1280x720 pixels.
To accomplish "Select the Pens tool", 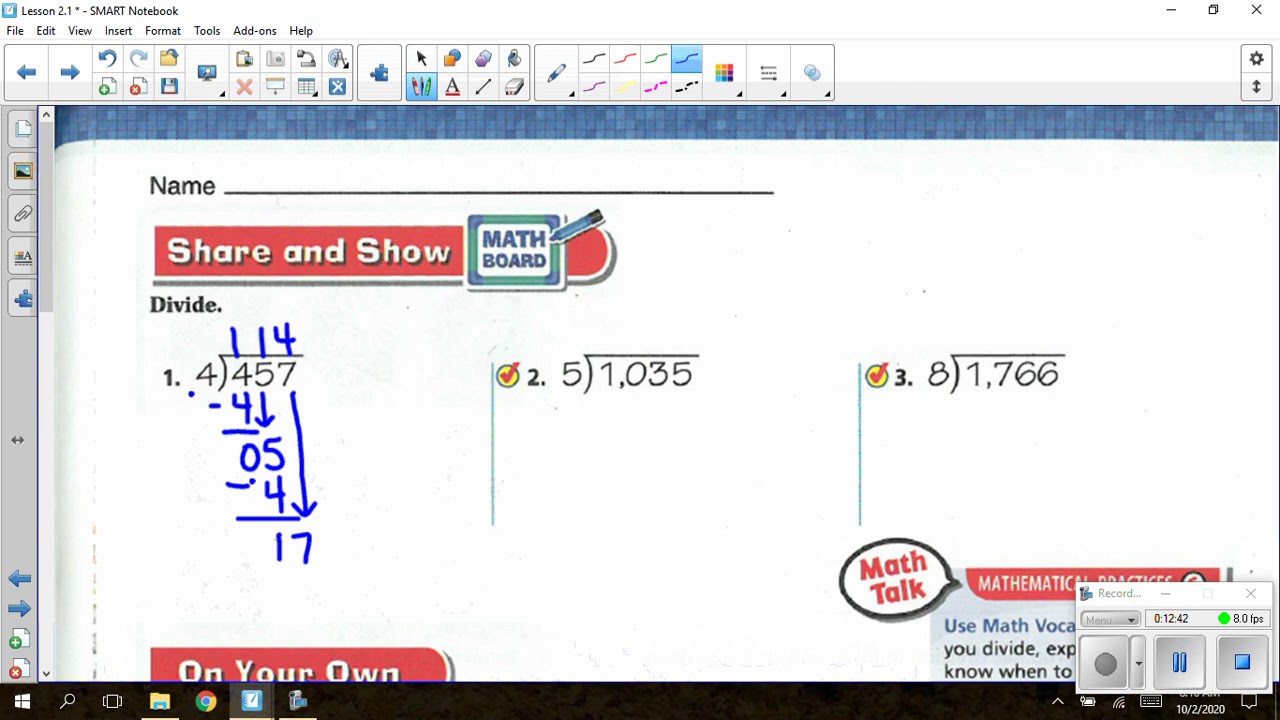I will pyautogui.click(x=421, y=87).
